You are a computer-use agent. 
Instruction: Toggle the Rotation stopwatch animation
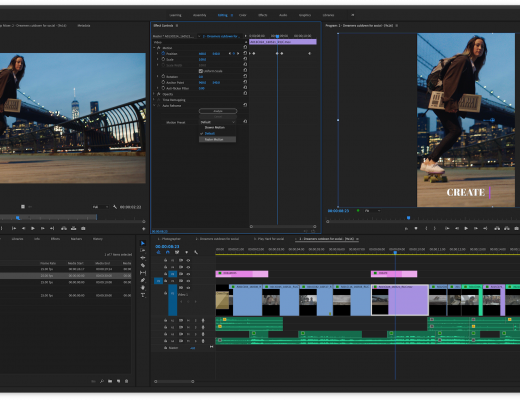click(x=163, y=76)
